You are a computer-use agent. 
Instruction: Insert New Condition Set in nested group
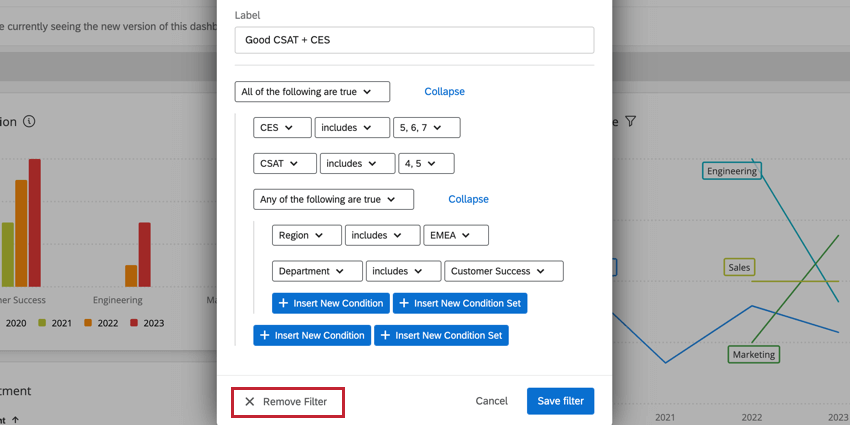tap(459, 302)
